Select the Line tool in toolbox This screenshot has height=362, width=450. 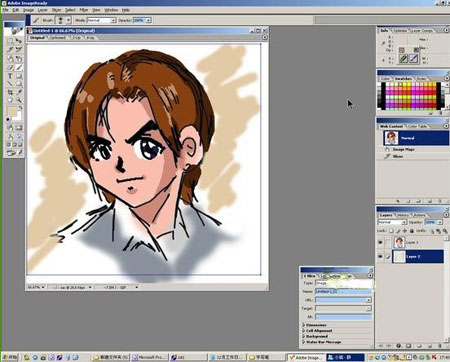pos(10,84)
